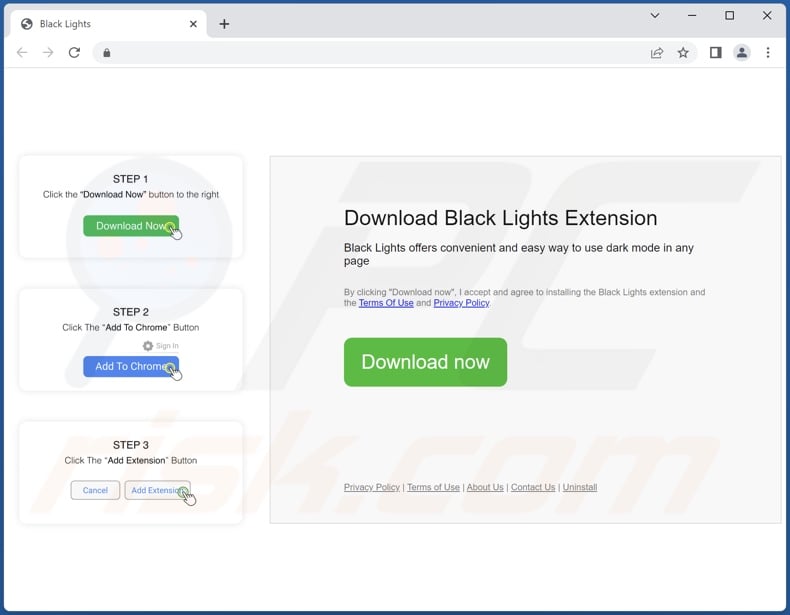Image resolution: width=790 pixels, height=615 pixels.
Task: Open the Uninstall footer link
Action: [580, 487]
